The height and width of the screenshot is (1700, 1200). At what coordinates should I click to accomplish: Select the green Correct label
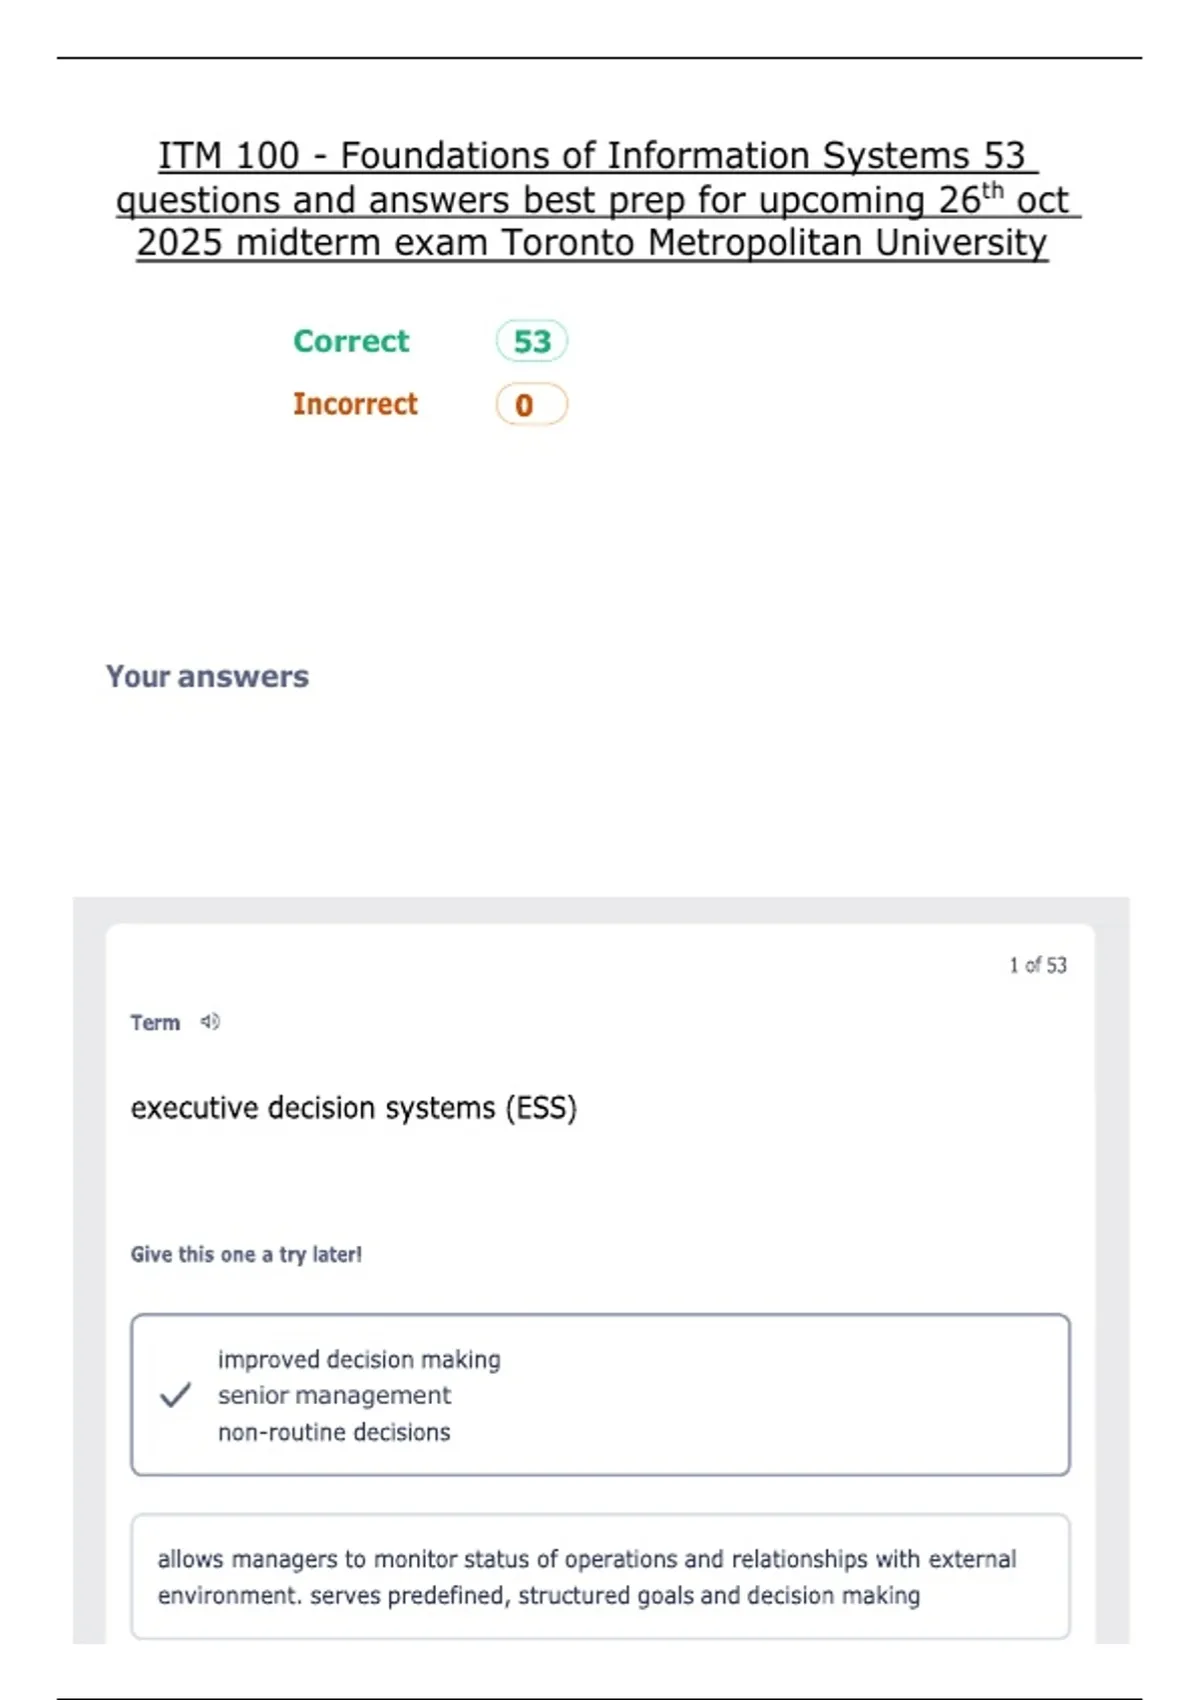point(351,341)
